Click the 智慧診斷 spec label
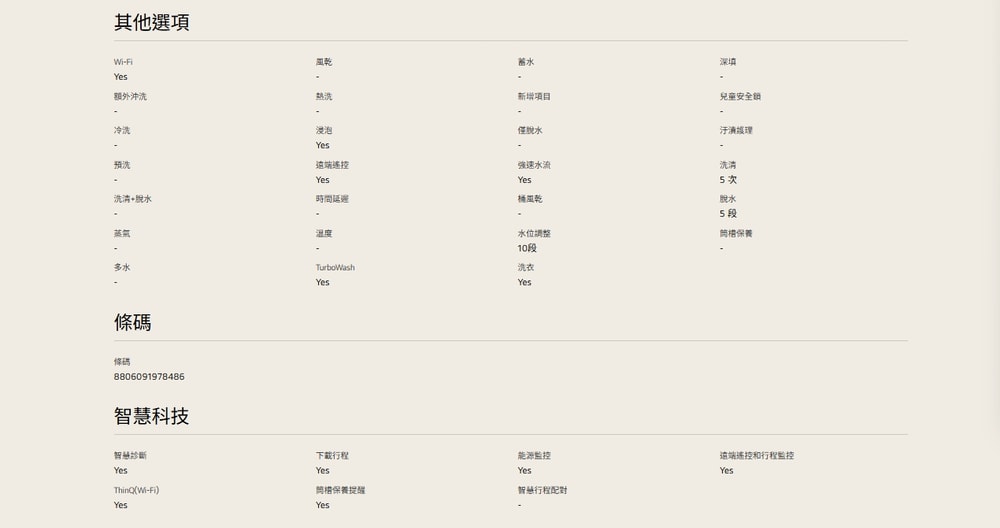This screenshot has height=528, width=1000. pos(130,455)
